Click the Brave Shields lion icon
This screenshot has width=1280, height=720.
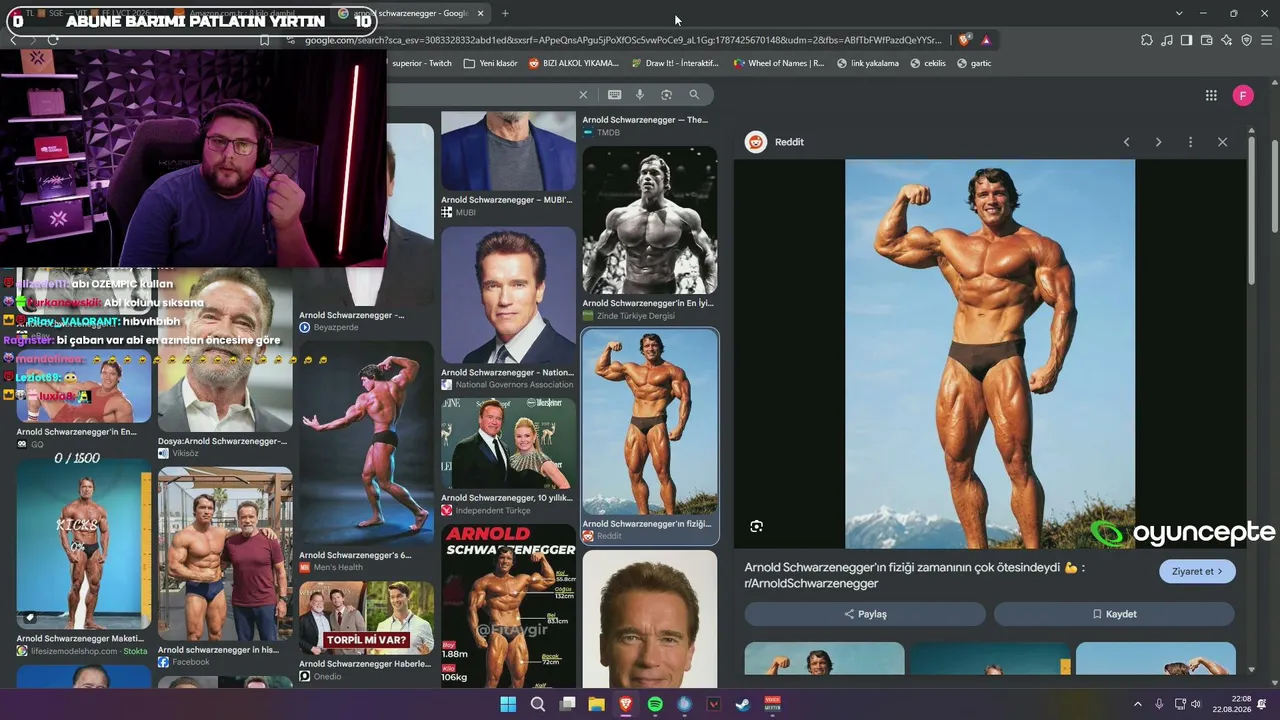964,40
